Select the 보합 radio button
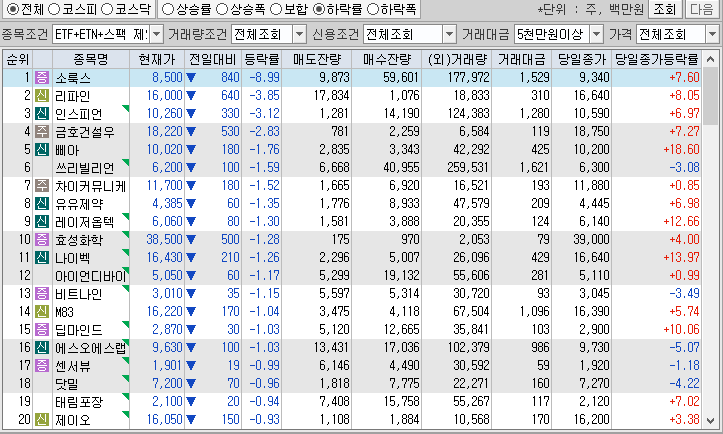 click(276, 9)
